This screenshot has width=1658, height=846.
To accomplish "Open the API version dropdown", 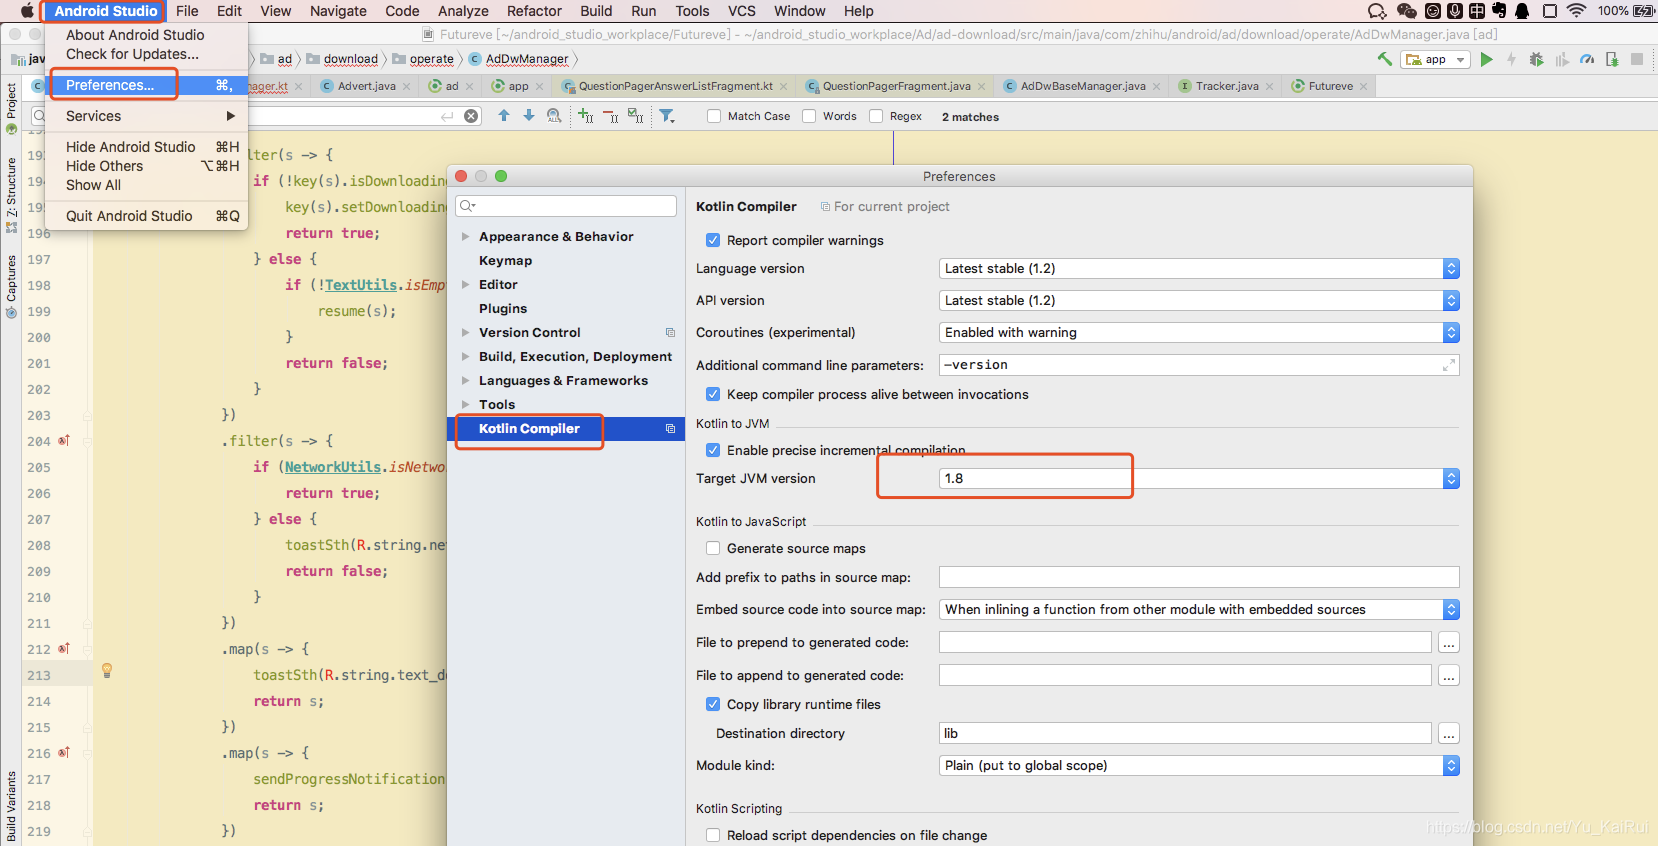I will coord(1199,300).
